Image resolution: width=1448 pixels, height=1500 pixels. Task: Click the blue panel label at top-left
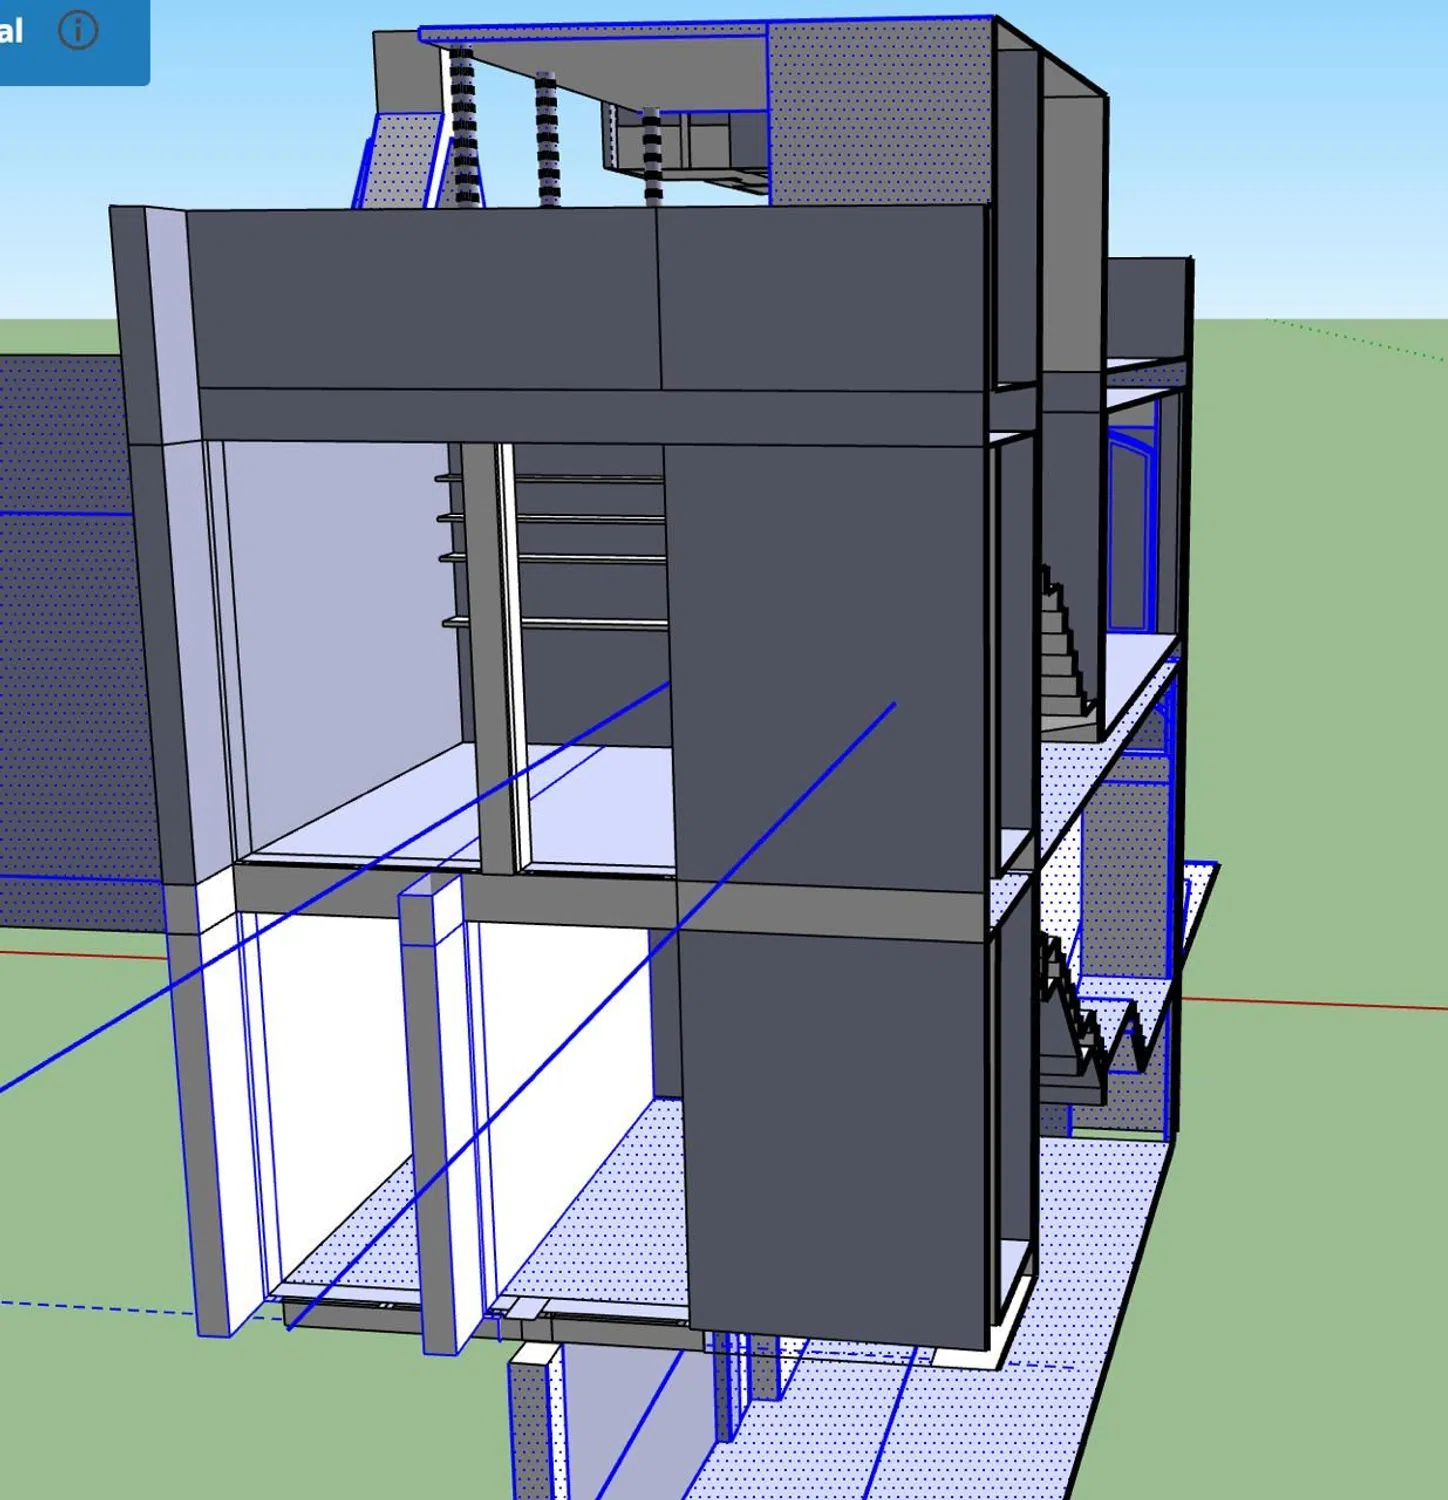(12, 31)
